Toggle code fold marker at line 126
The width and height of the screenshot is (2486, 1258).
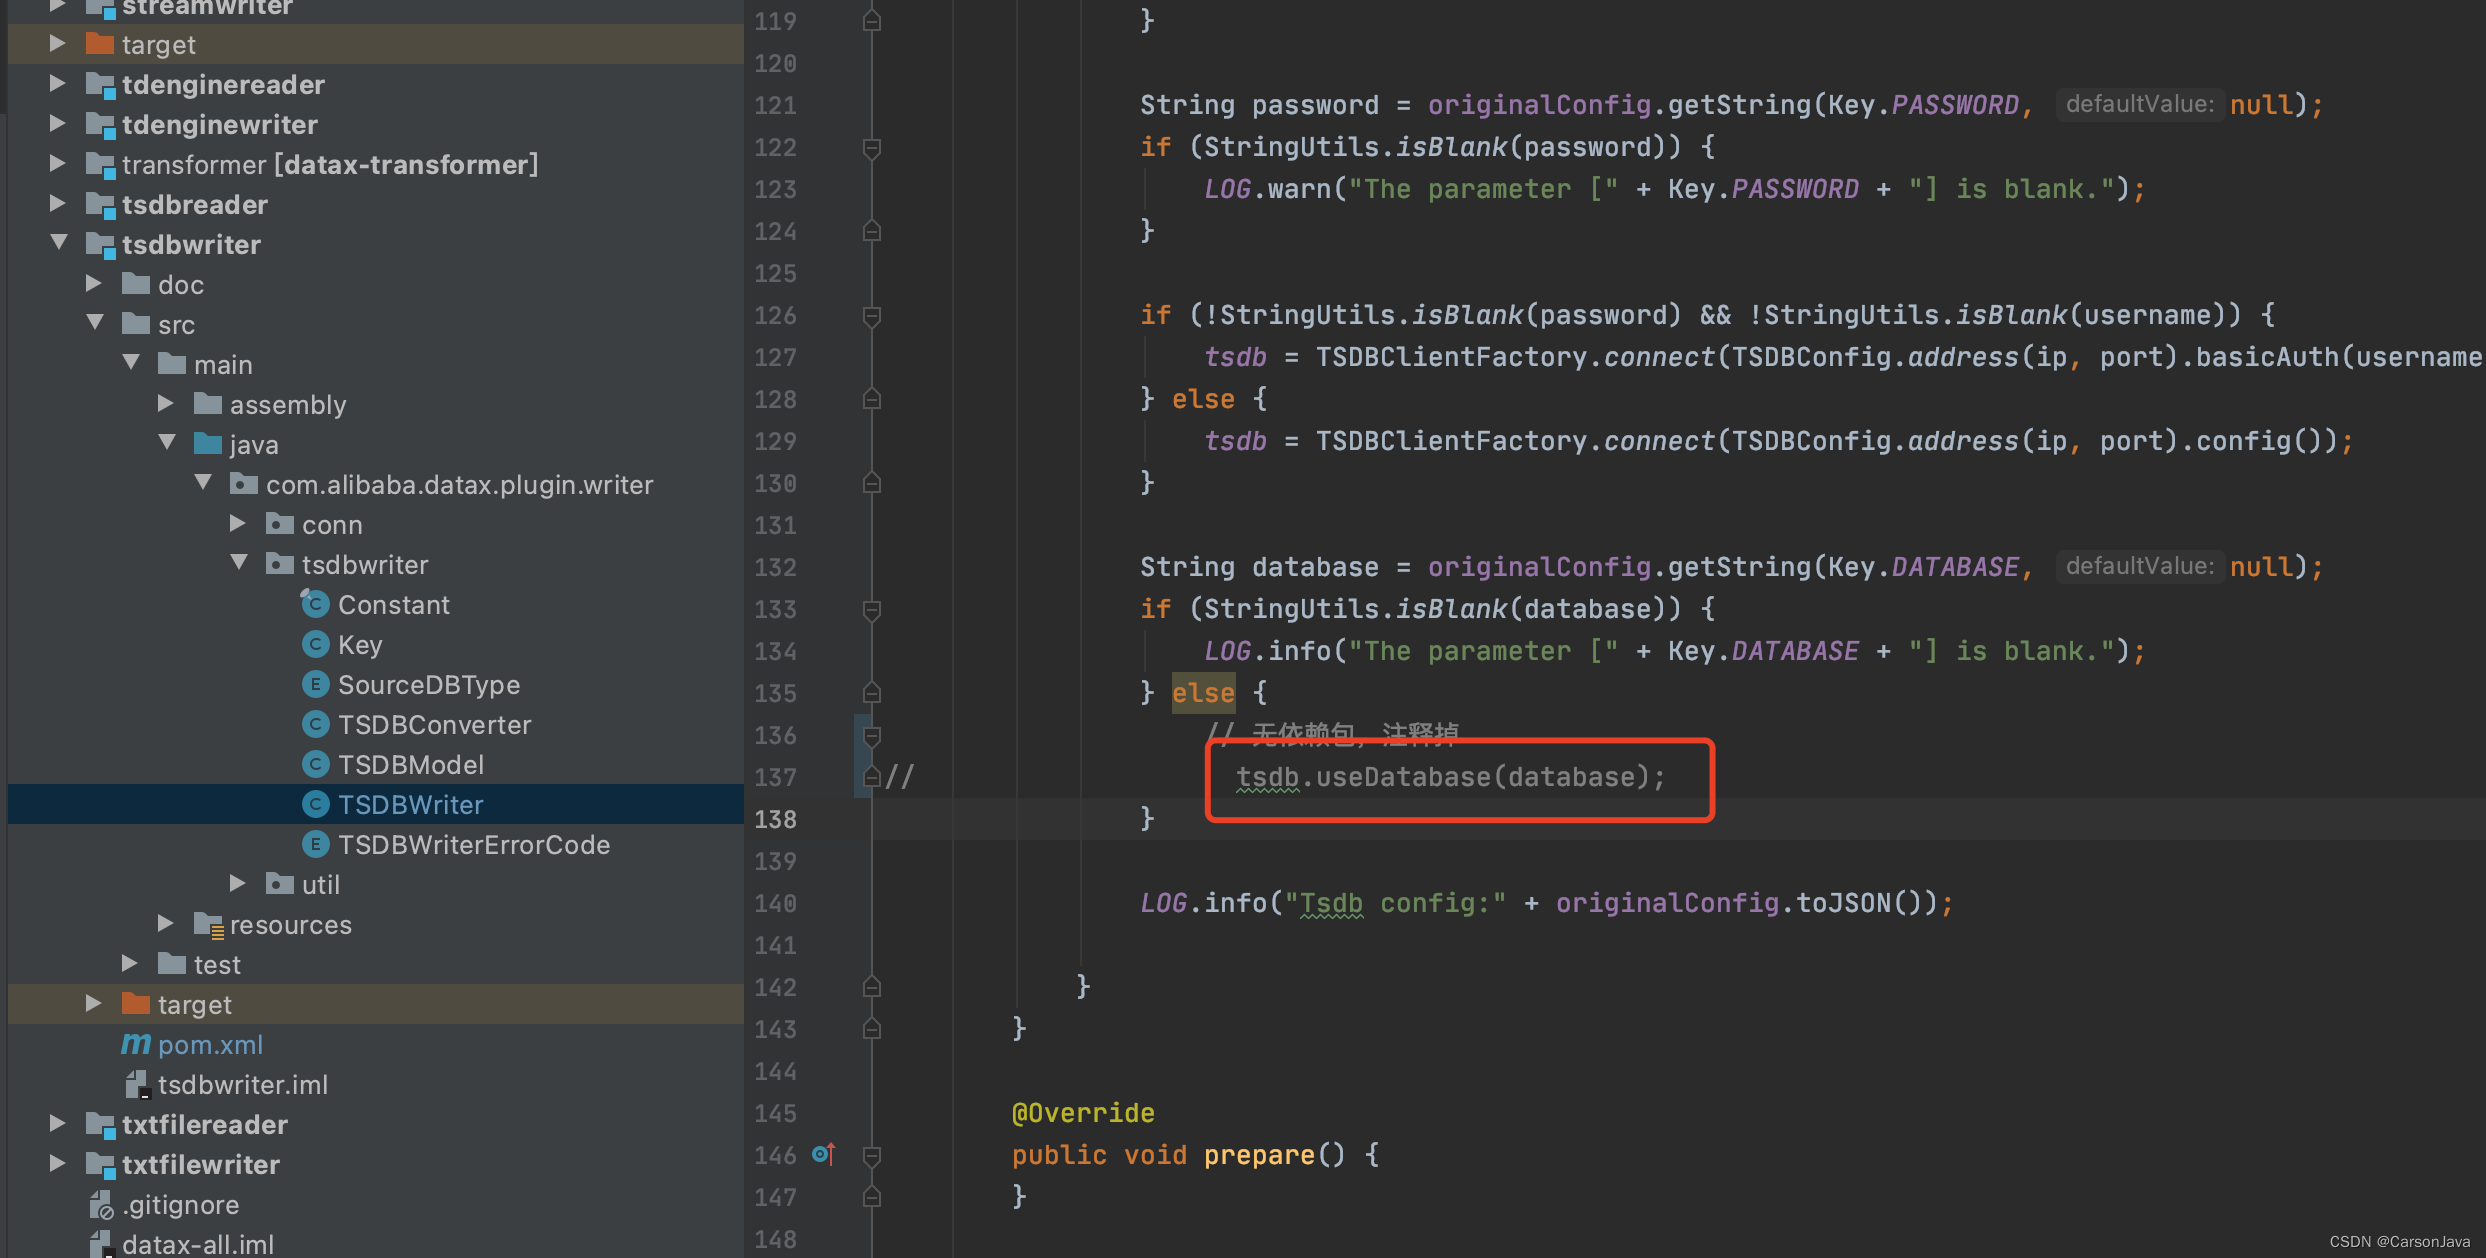pos(872,316)
